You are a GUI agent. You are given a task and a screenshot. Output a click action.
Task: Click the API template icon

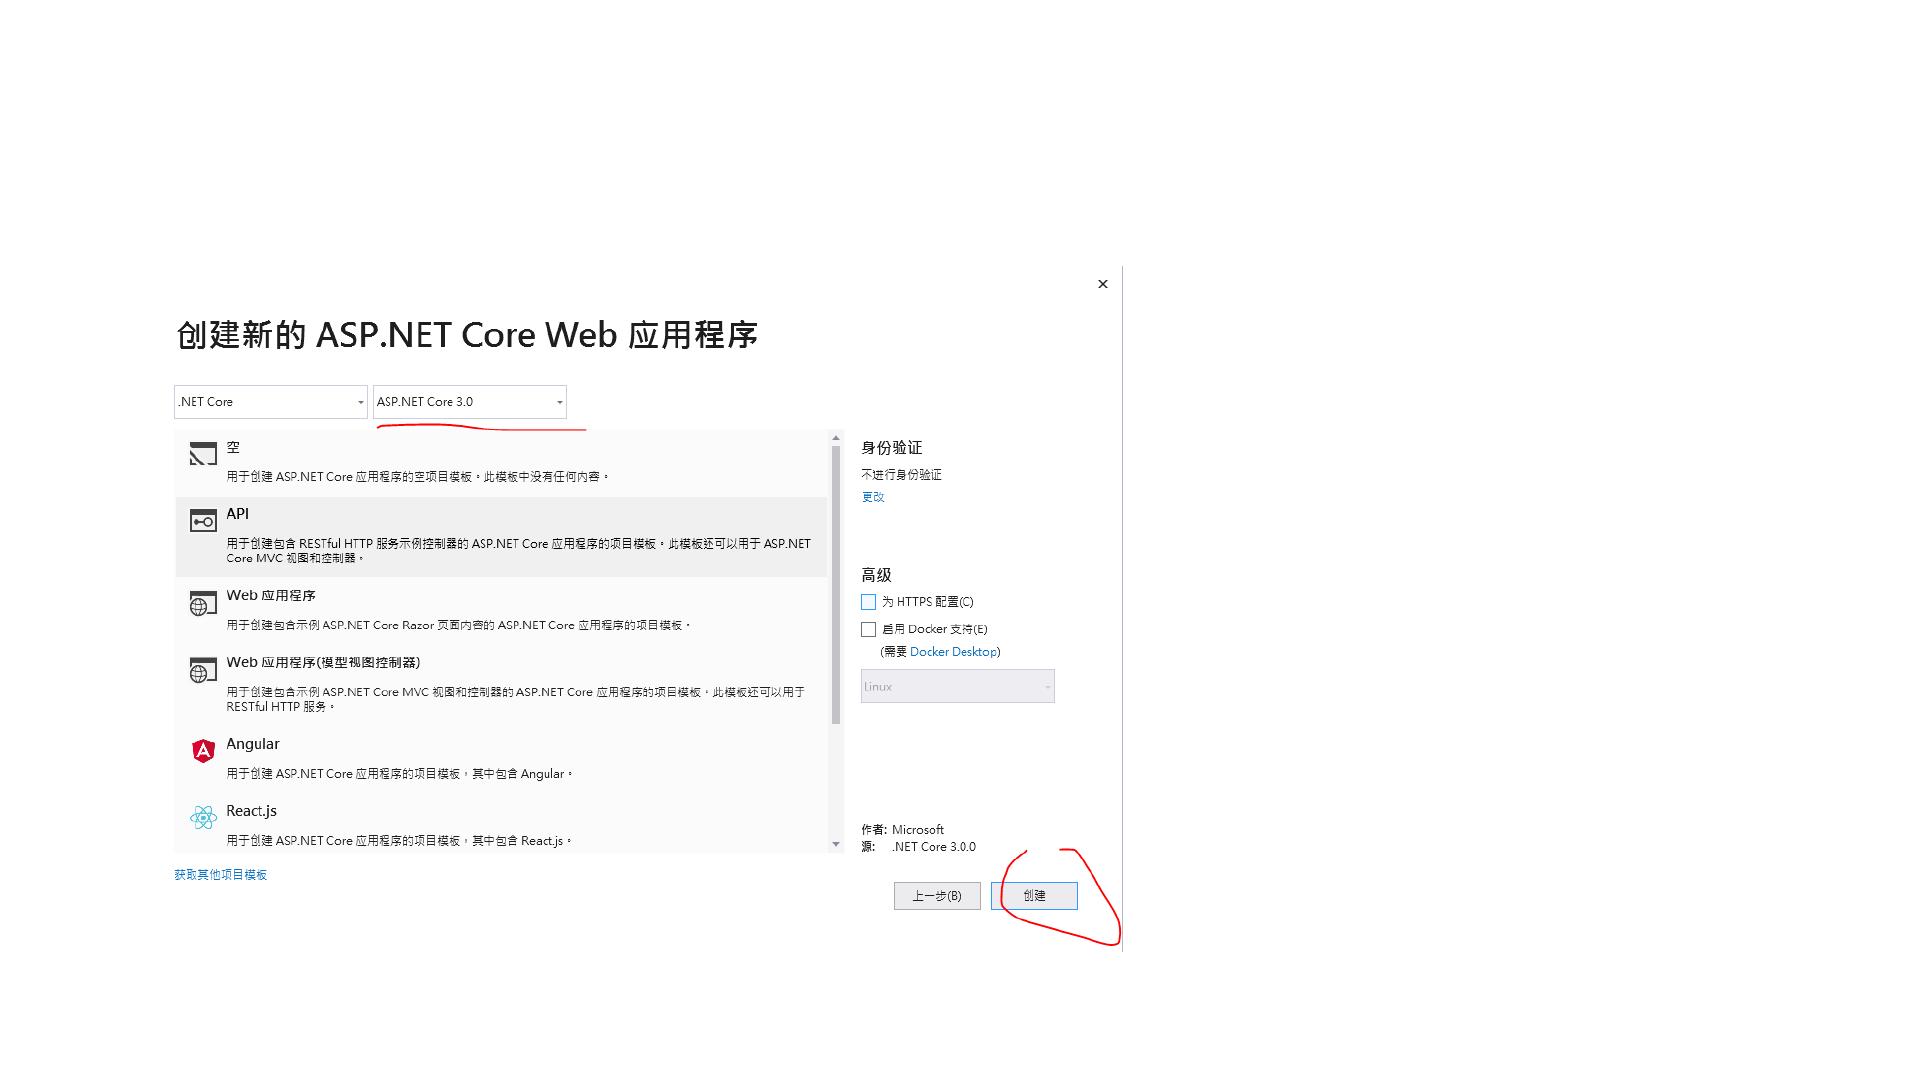(x=203, y=521)
